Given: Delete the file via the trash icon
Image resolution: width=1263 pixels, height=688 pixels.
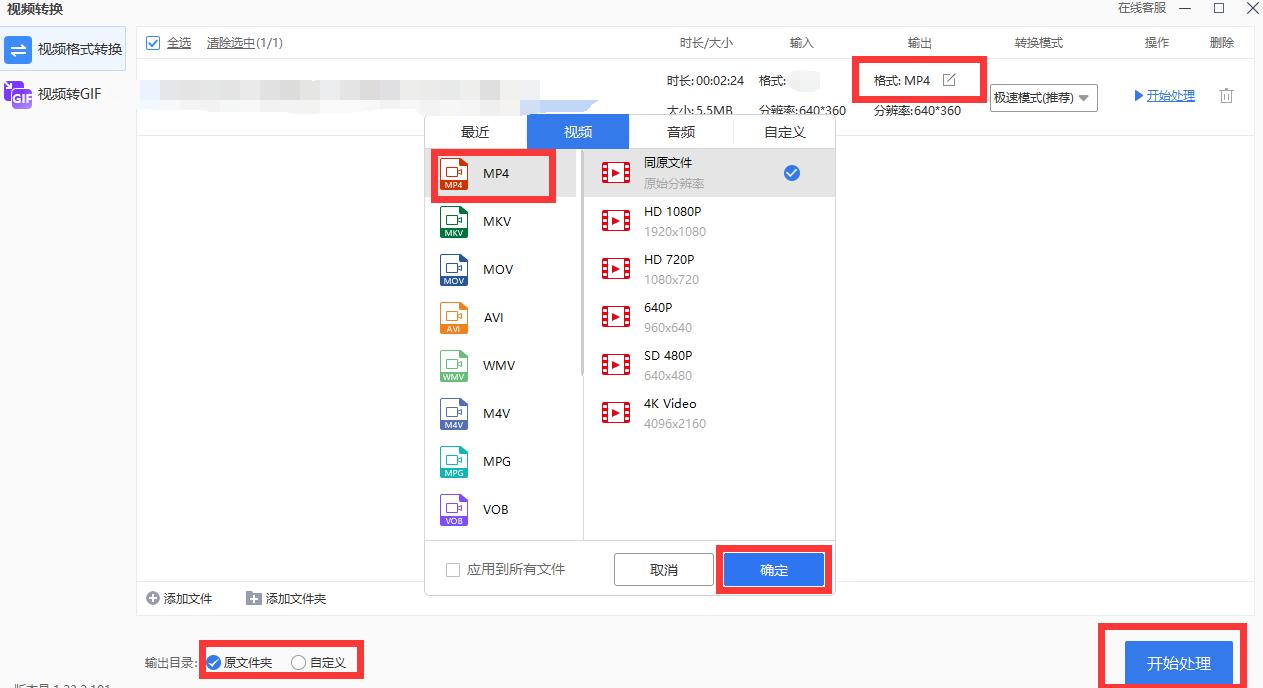Looking at the screenshot, I should tap(1226, 96).
